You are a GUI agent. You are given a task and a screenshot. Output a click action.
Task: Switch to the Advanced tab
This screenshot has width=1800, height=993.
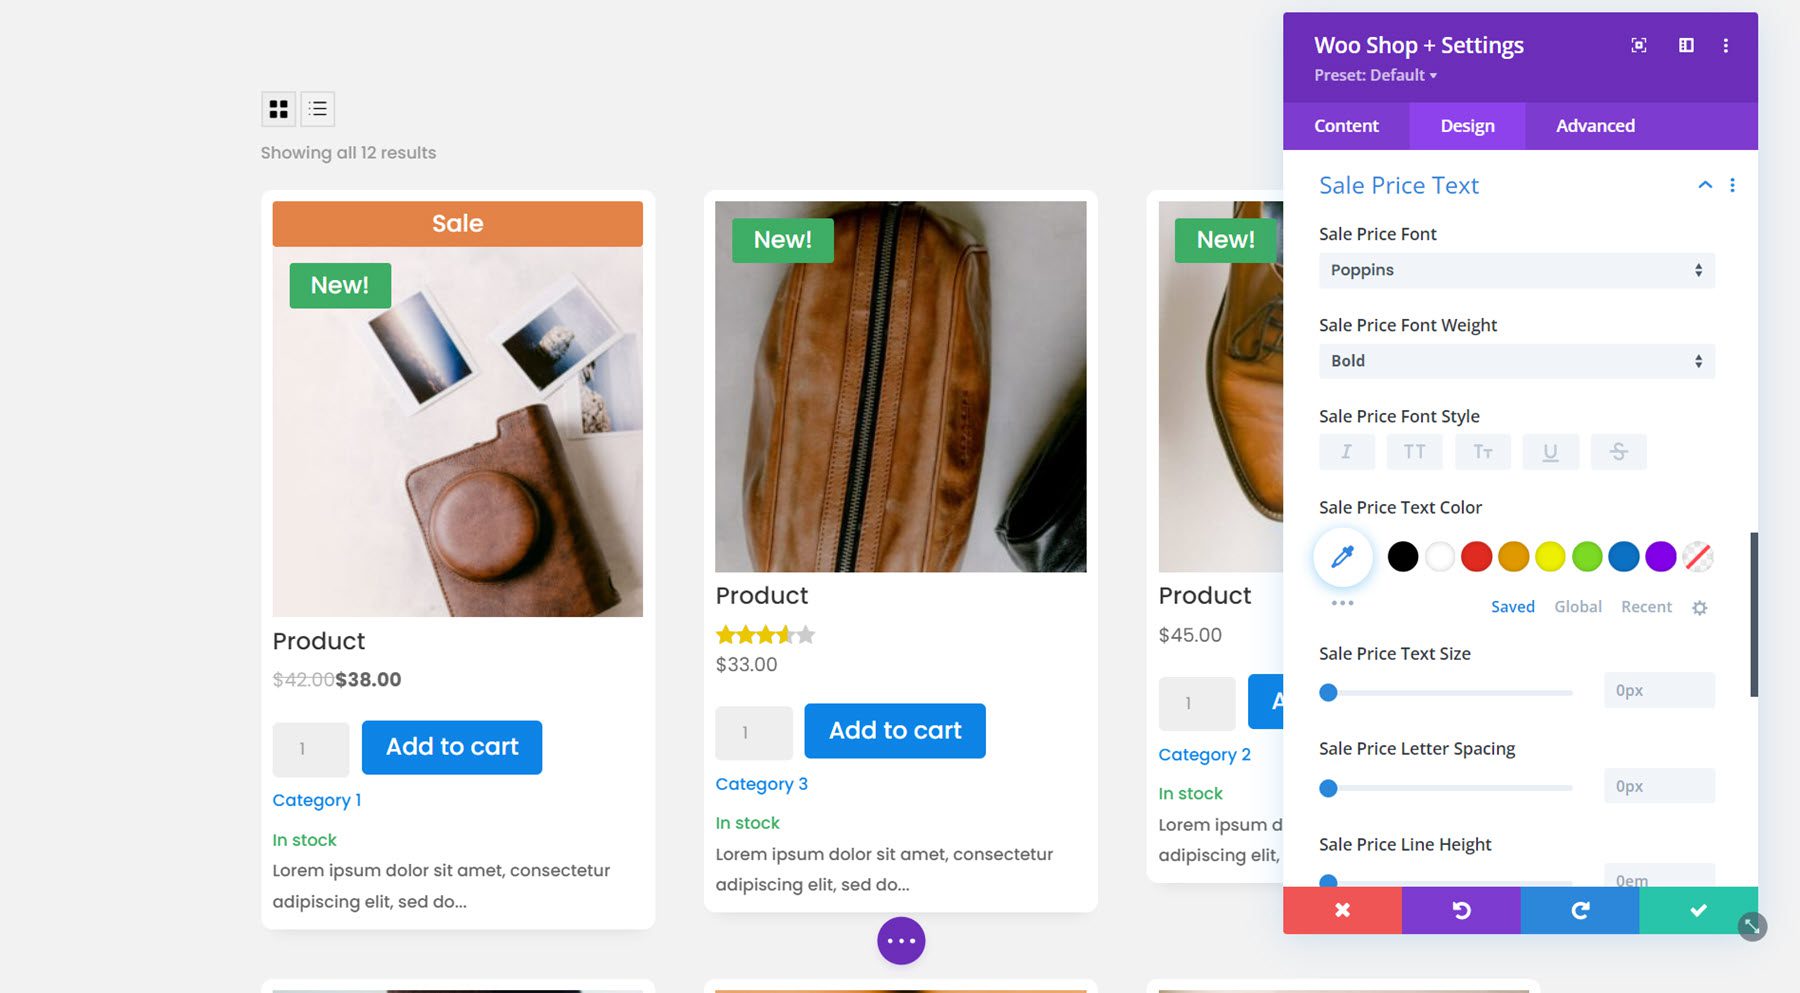pyautogui.click(x=1594, y=125)
